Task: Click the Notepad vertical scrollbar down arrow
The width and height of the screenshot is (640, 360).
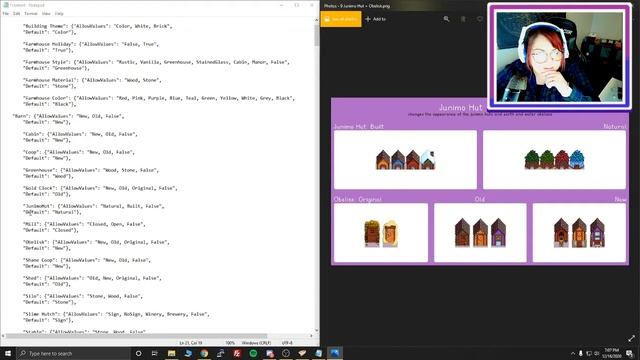Action: coord(316,330)
